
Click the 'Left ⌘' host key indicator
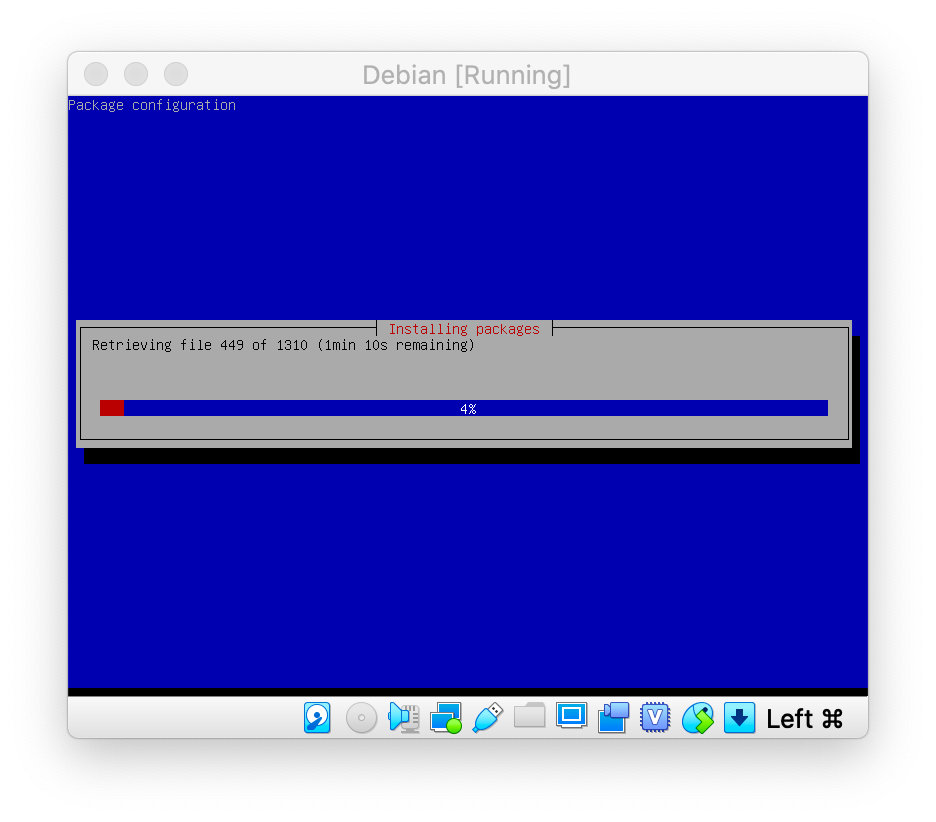tap(804, 719)
